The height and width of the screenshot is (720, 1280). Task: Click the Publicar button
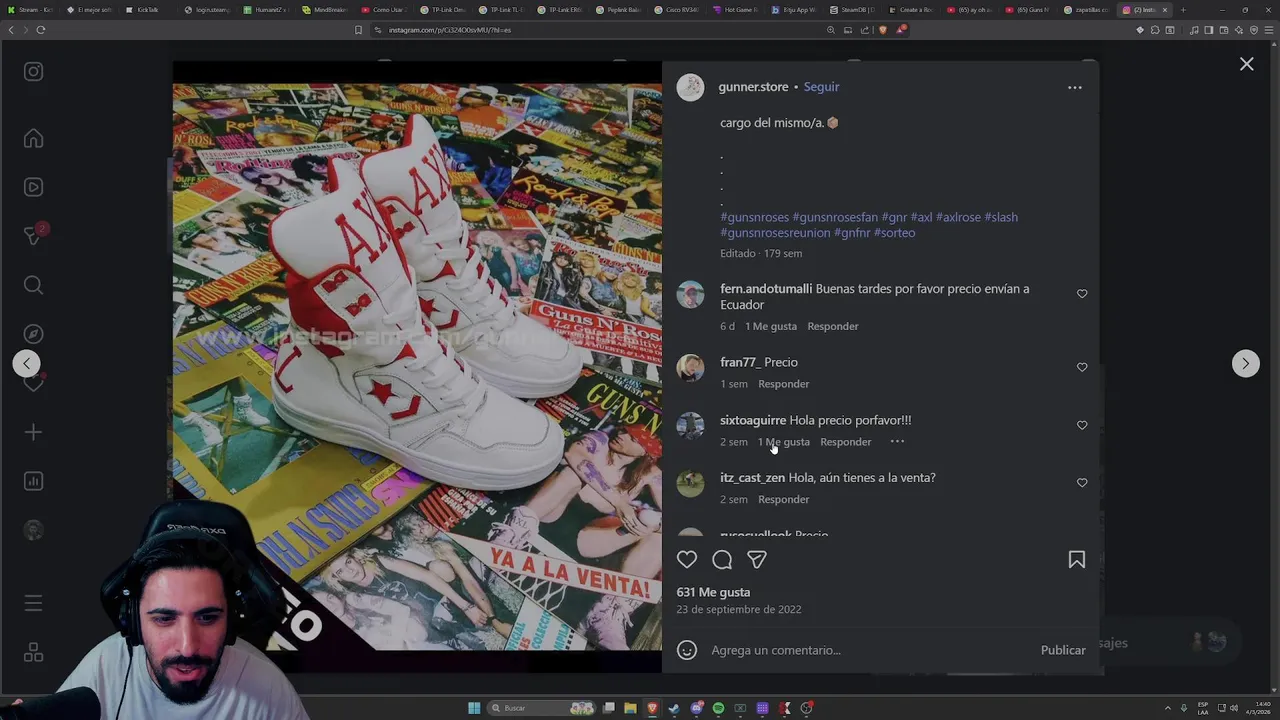point(1063,650)
